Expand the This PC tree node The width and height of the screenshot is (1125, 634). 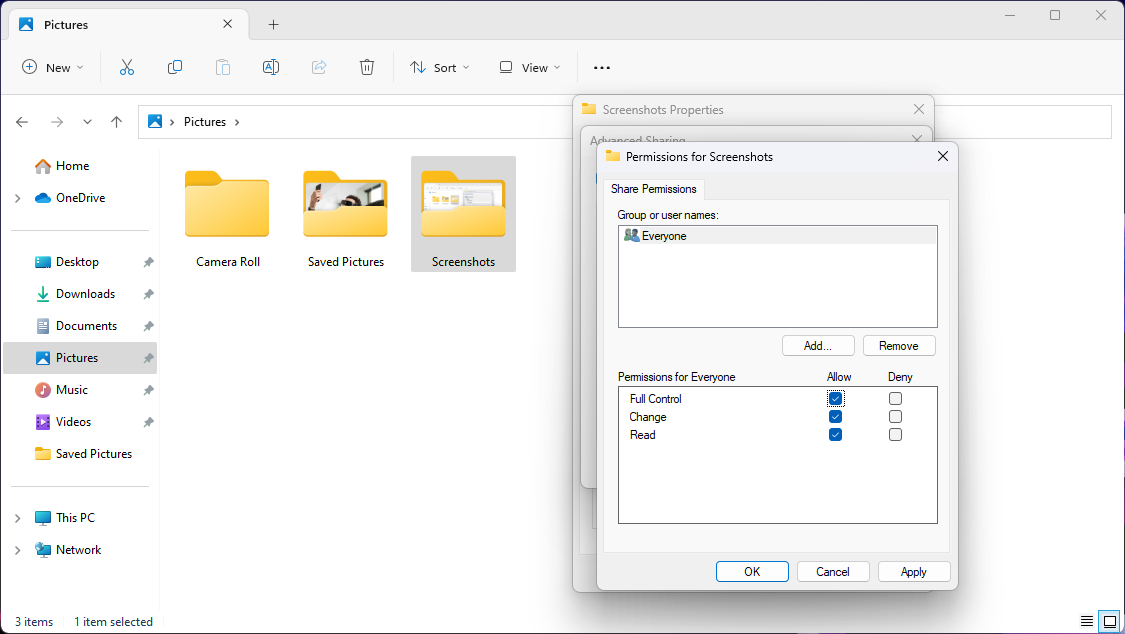tap(18, 518)
